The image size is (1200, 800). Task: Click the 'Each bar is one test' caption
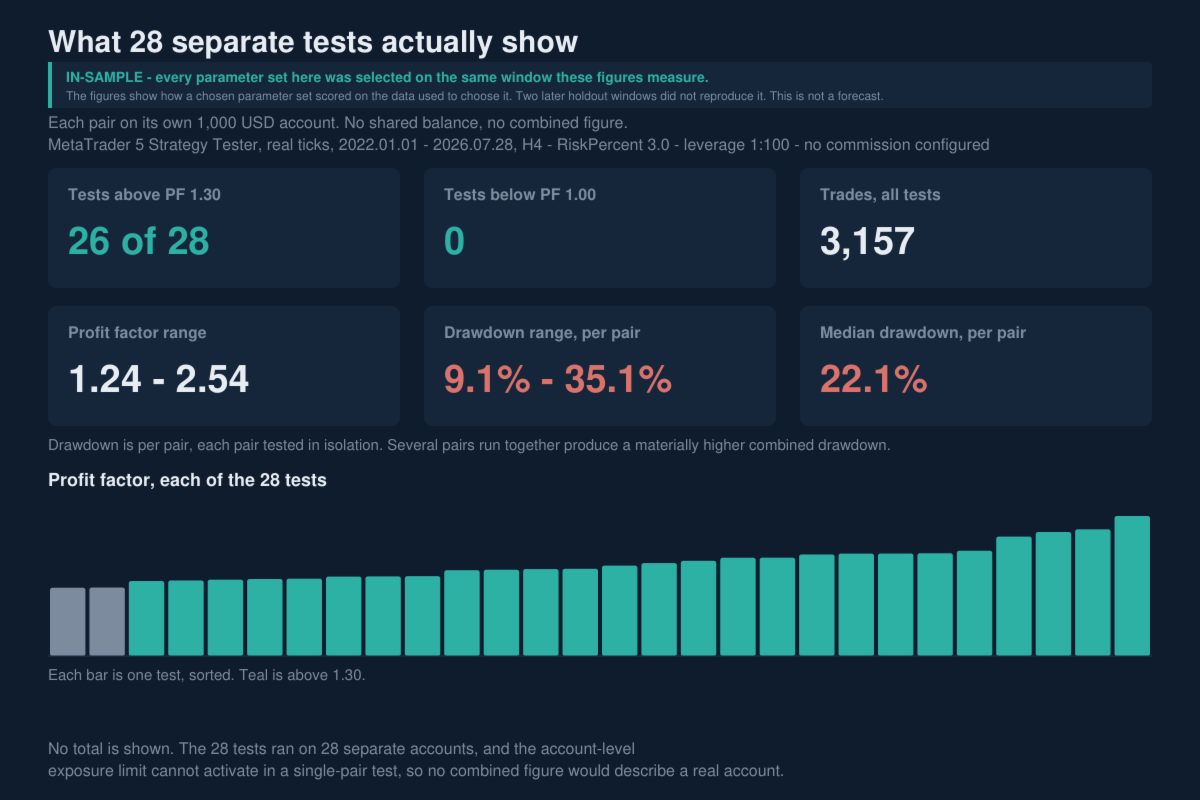pyautogui.click(x=207, y=675)
